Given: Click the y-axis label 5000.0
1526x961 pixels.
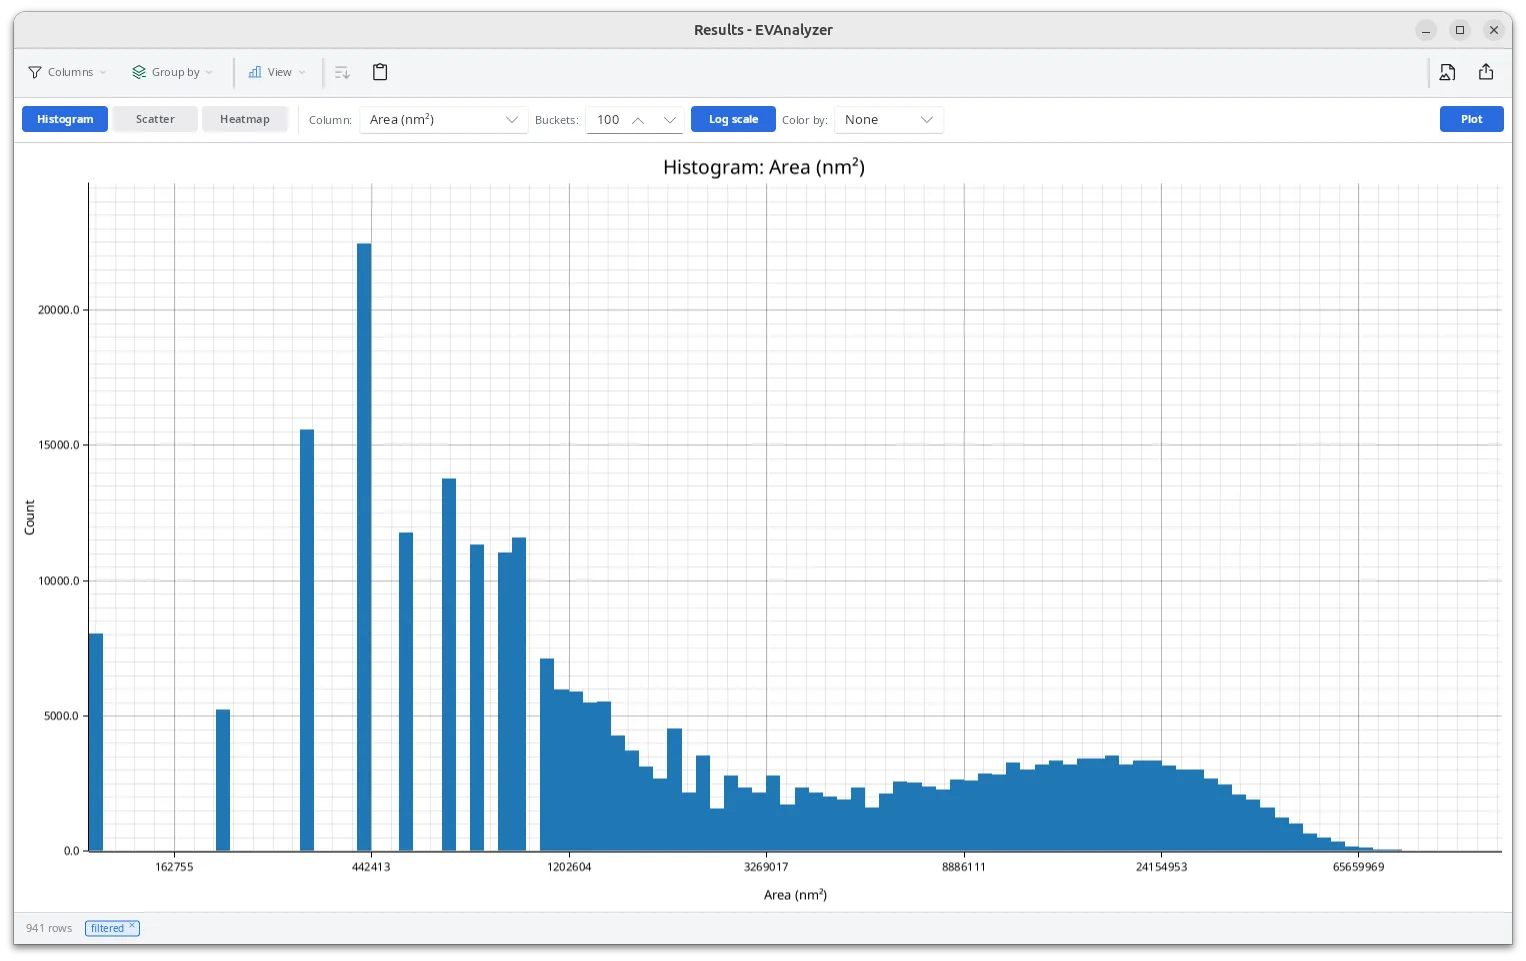Looking at the screenshot, I should pyautogui.click(x=61, y=716).
